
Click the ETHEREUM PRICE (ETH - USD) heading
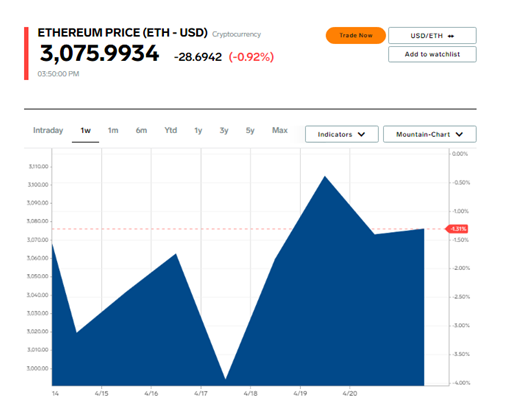point(122,33)
